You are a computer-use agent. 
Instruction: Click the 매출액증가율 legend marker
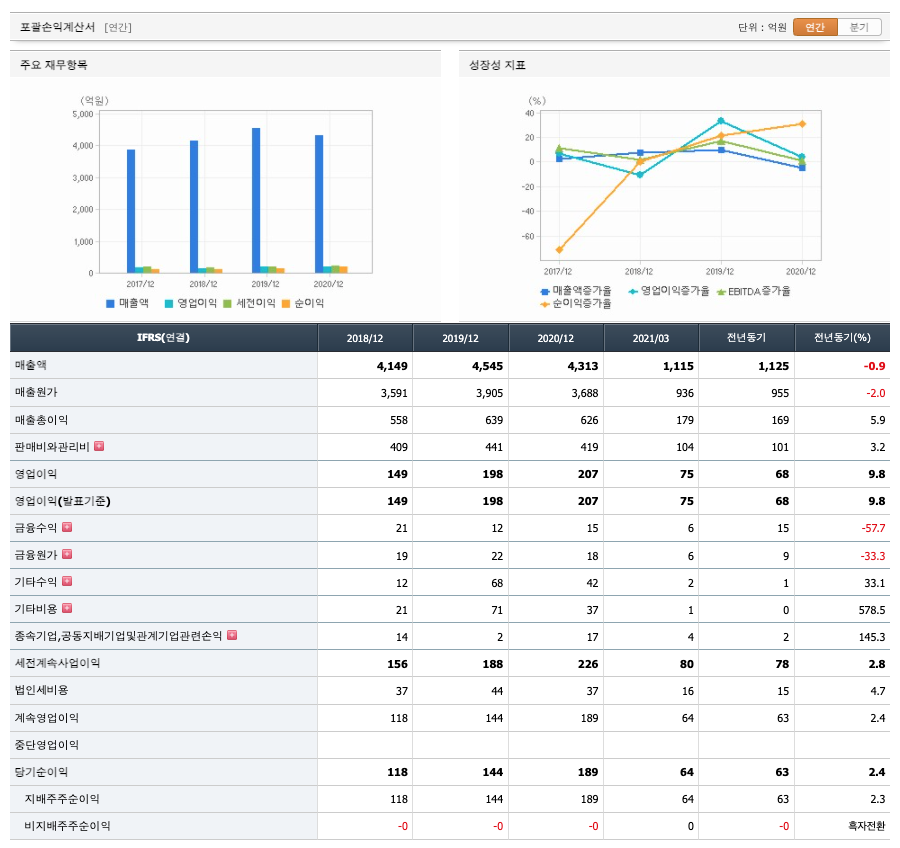pyautogui.click(x=545, y=292)
